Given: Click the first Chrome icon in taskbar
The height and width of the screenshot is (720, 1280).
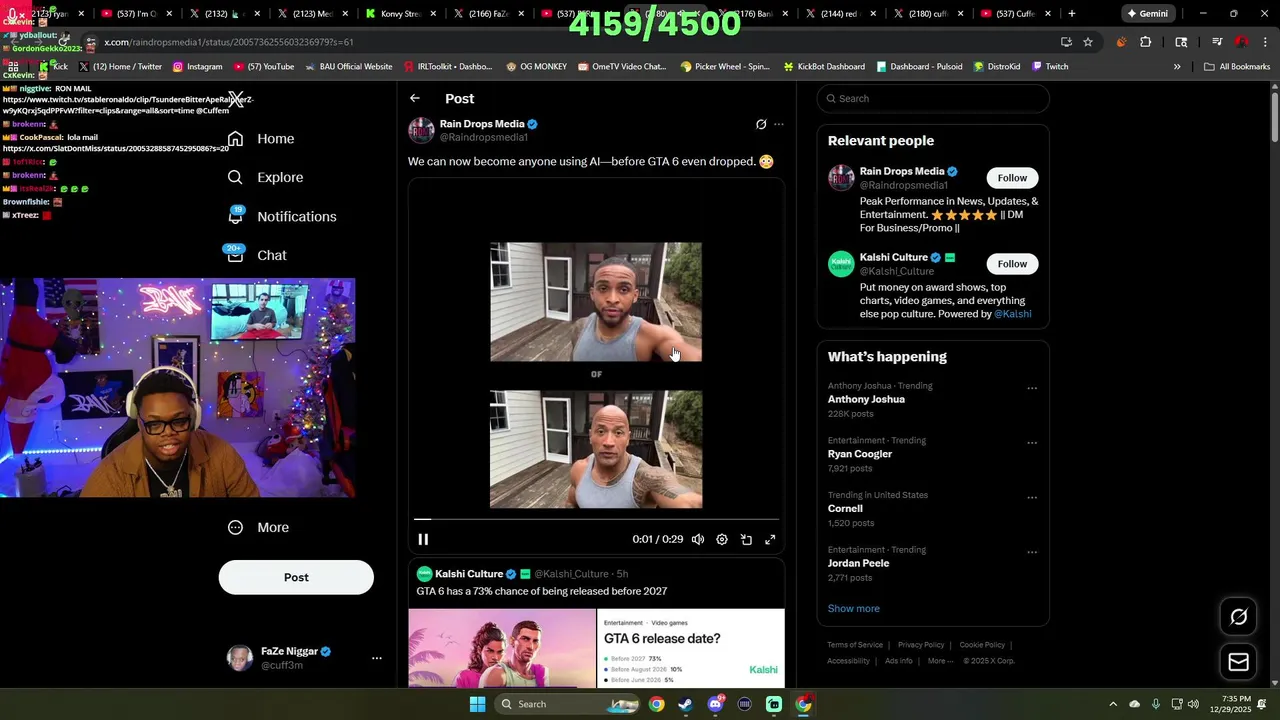Looking at the screenshot, I should (656, 704).
